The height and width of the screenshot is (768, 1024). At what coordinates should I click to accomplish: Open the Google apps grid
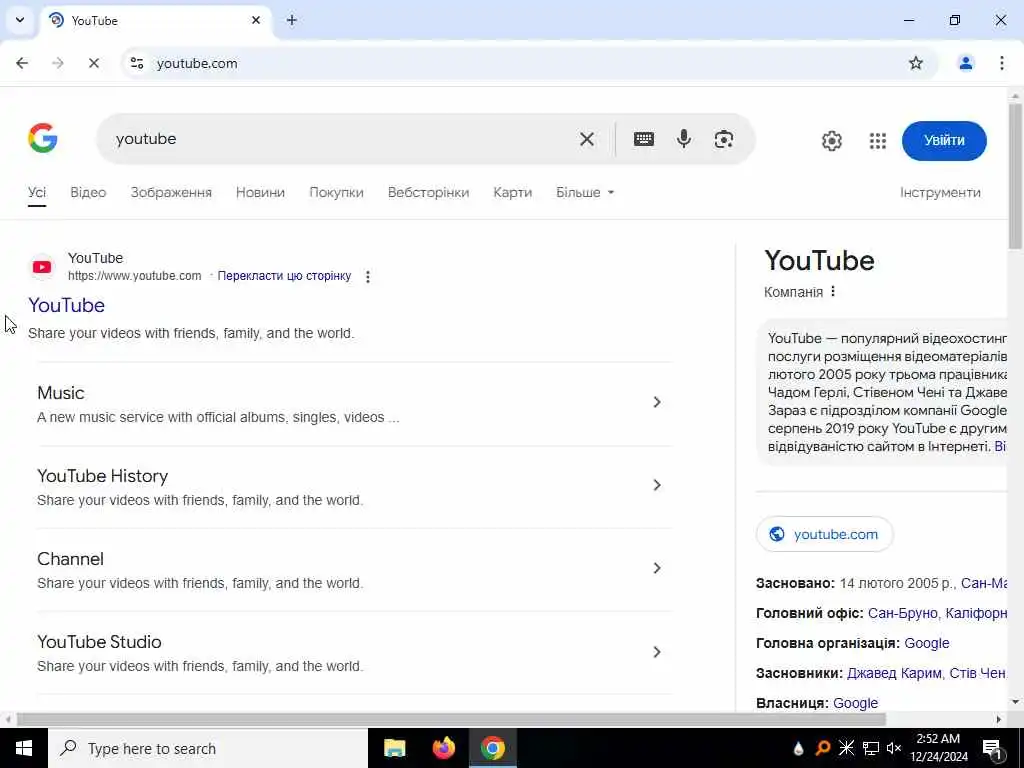(x=878, y=140)
